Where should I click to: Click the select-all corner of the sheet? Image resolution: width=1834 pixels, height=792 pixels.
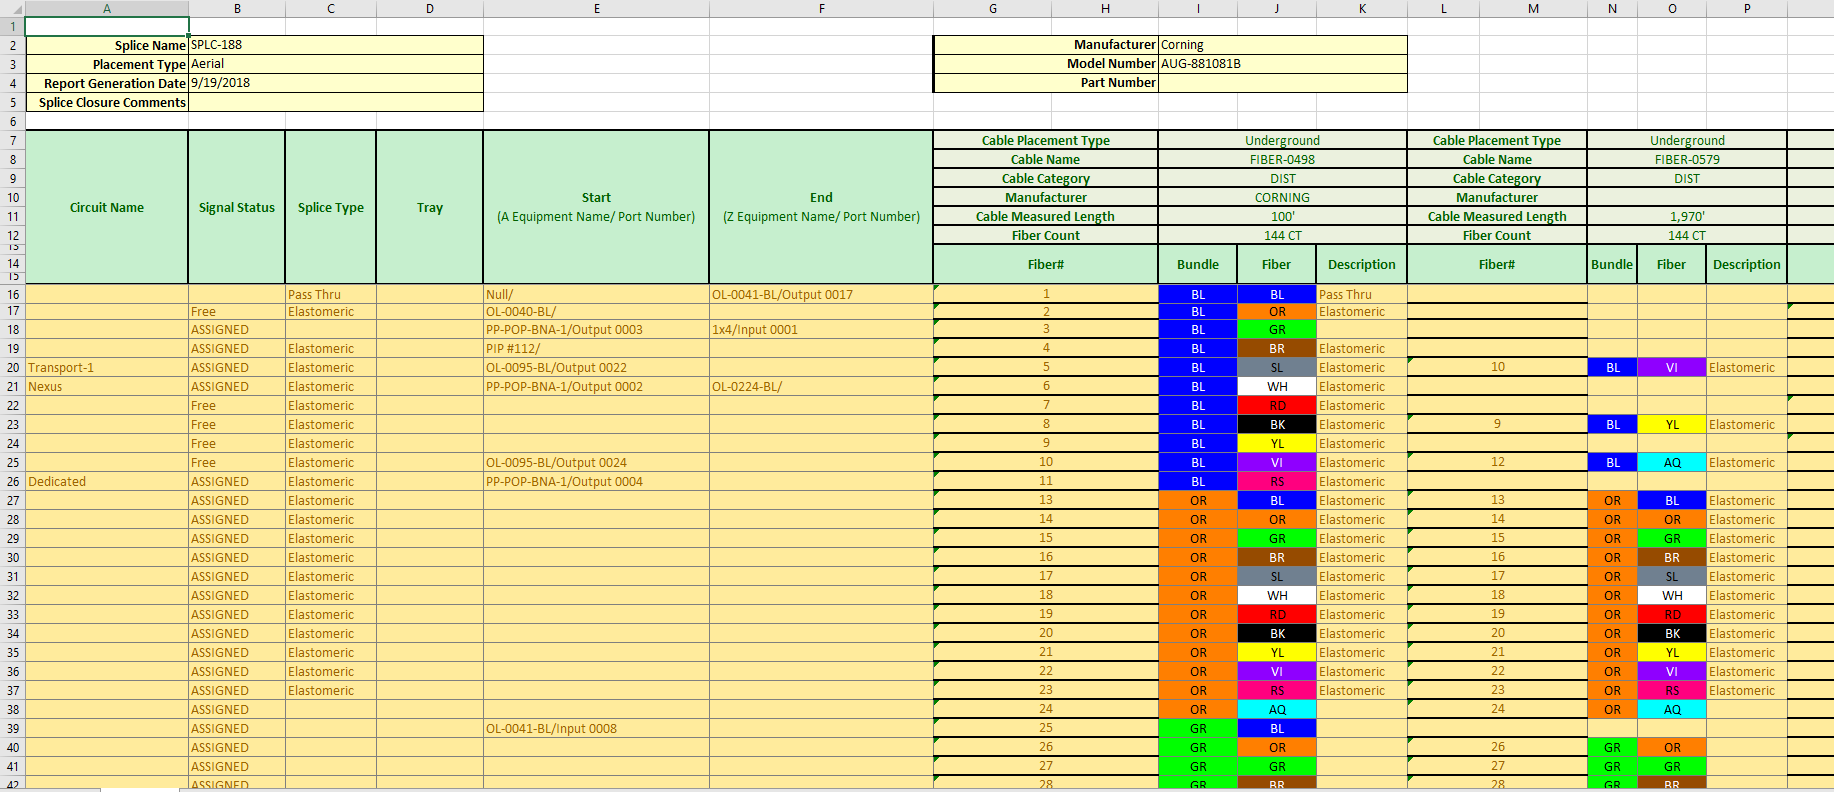coord(12,9)
